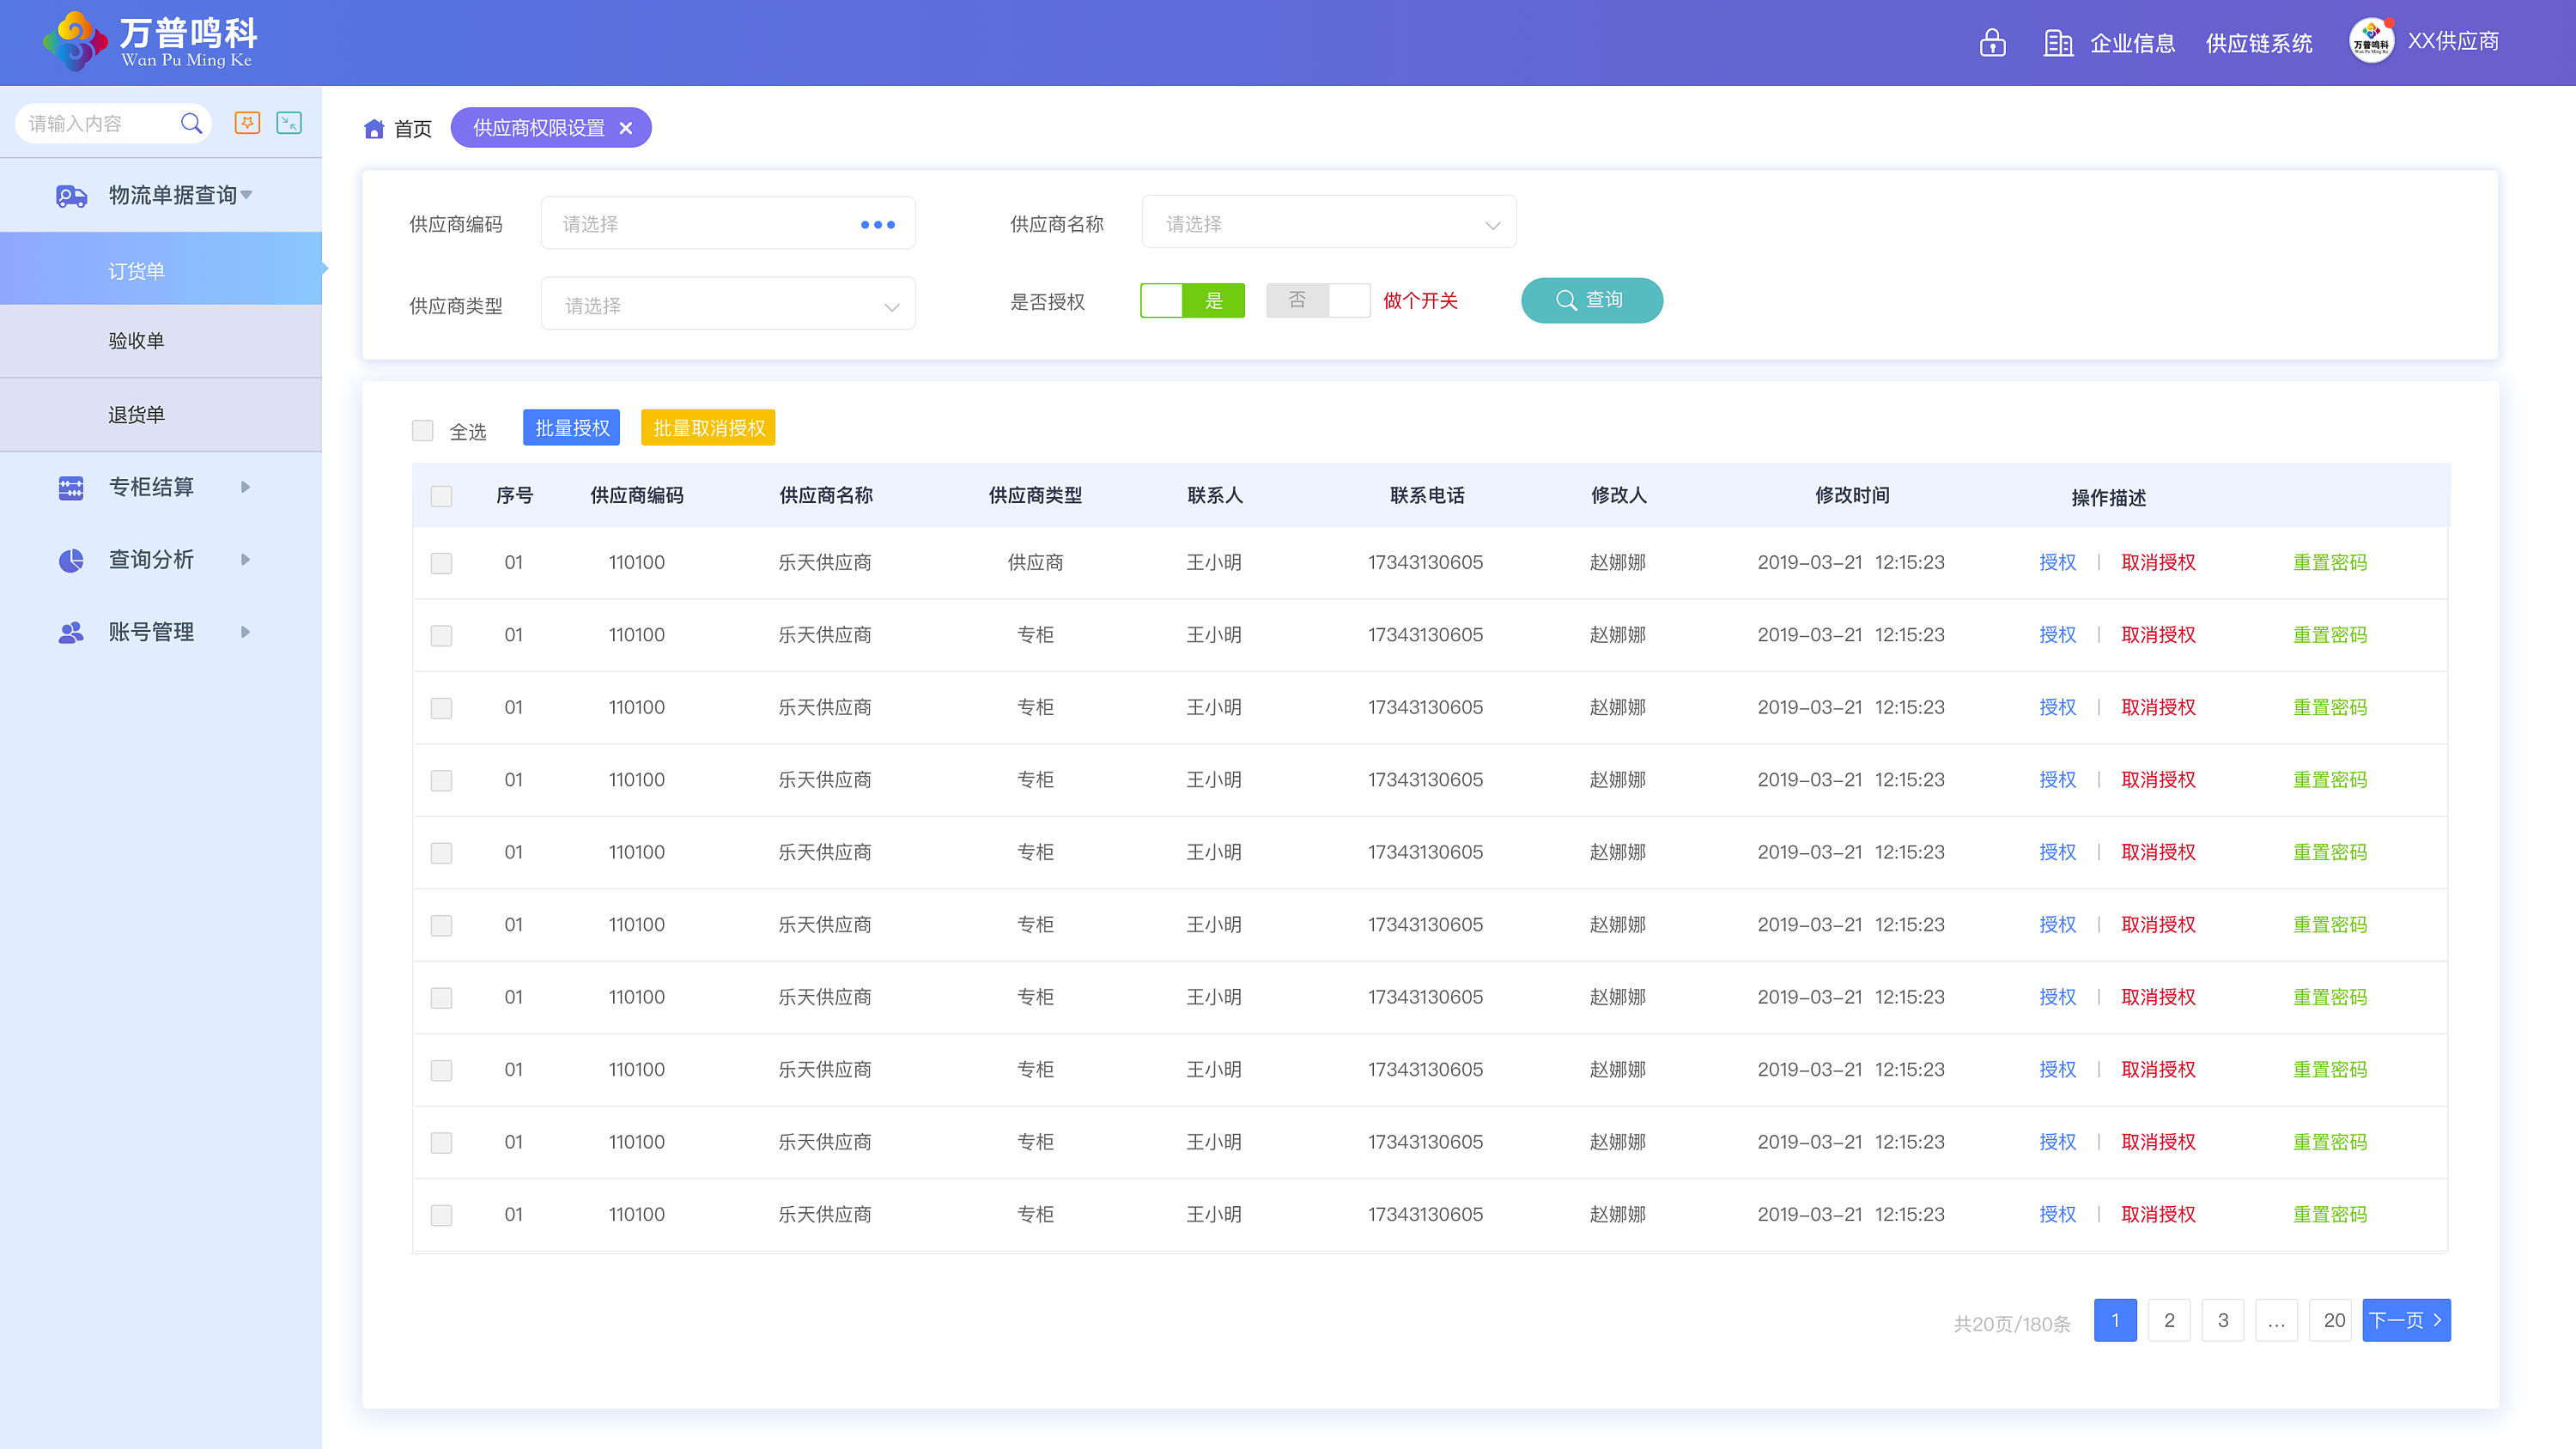The width and height of the screenshot is (2576, 1449).
Task: Open the 供应商名称 dropdown
Action: point(1328,223)
